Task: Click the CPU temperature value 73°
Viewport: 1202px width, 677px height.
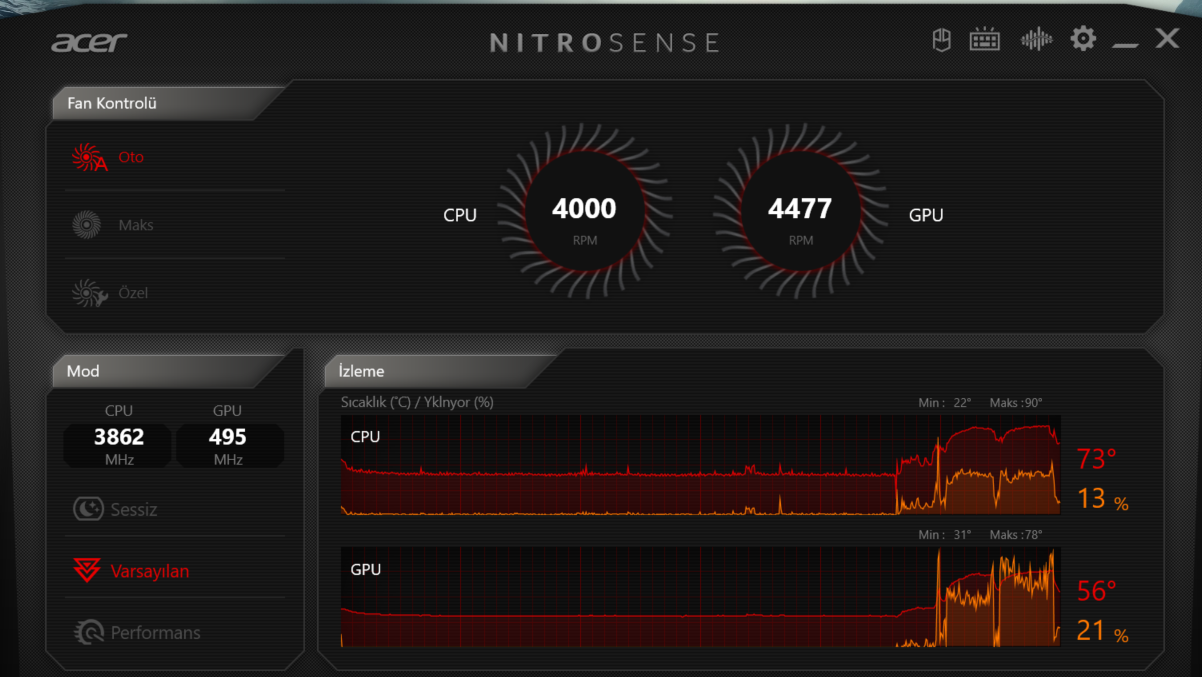Action: coord(1096,459)
